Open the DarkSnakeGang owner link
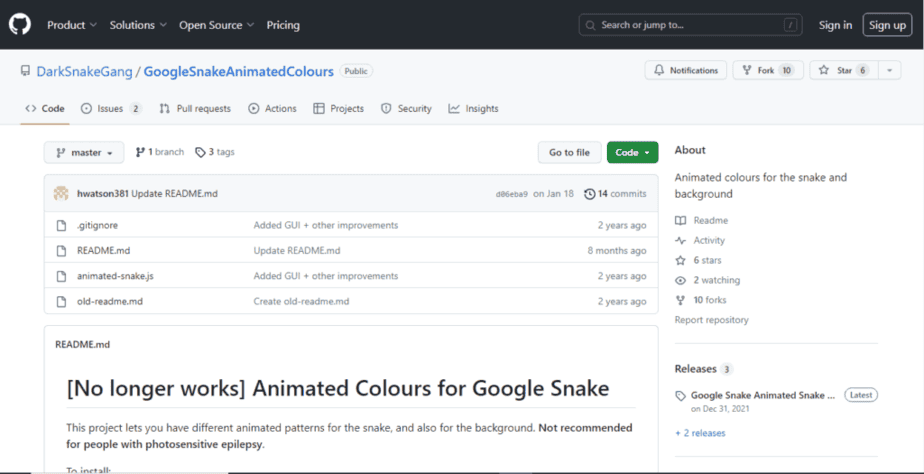 [84, 71]
